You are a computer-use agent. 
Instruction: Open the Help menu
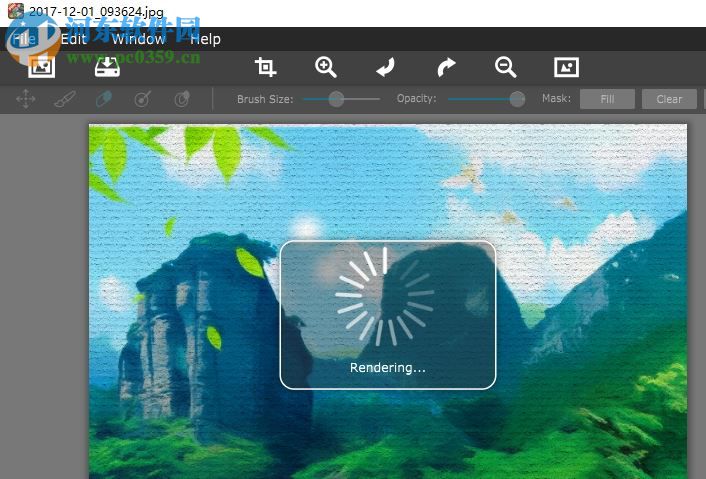pyautogui.click(x=205, y=39)
